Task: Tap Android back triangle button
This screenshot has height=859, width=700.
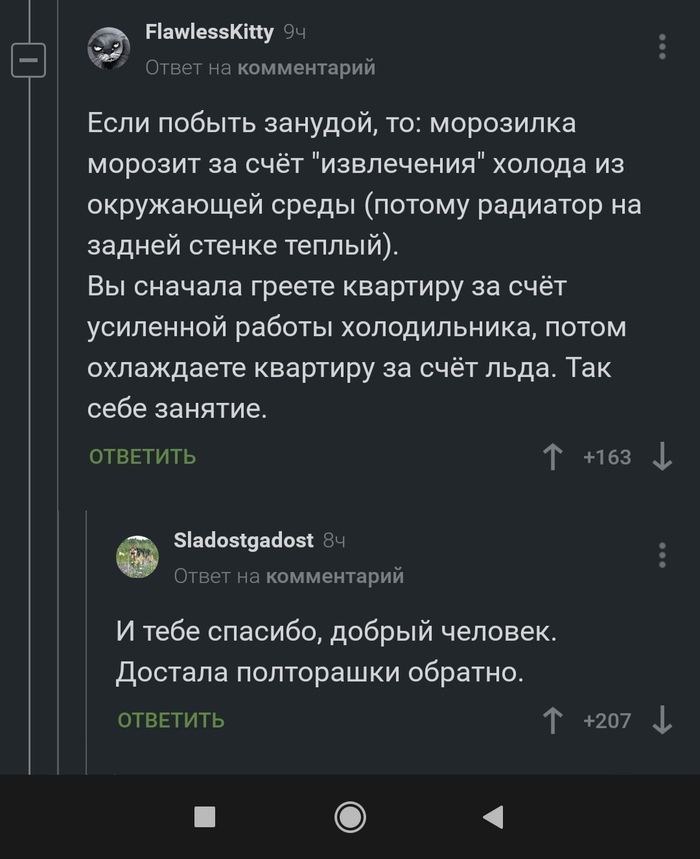Action: (492, 817)
